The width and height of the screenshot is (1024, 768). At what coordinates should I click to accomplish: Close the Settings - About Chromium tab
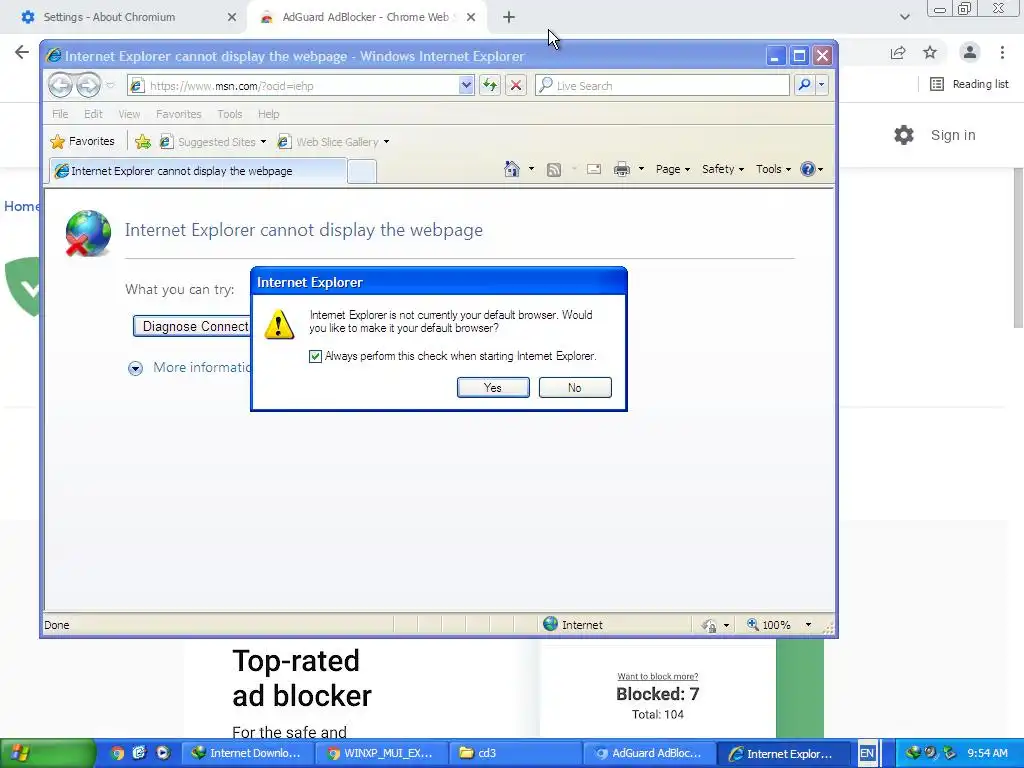tap(231, 18)
